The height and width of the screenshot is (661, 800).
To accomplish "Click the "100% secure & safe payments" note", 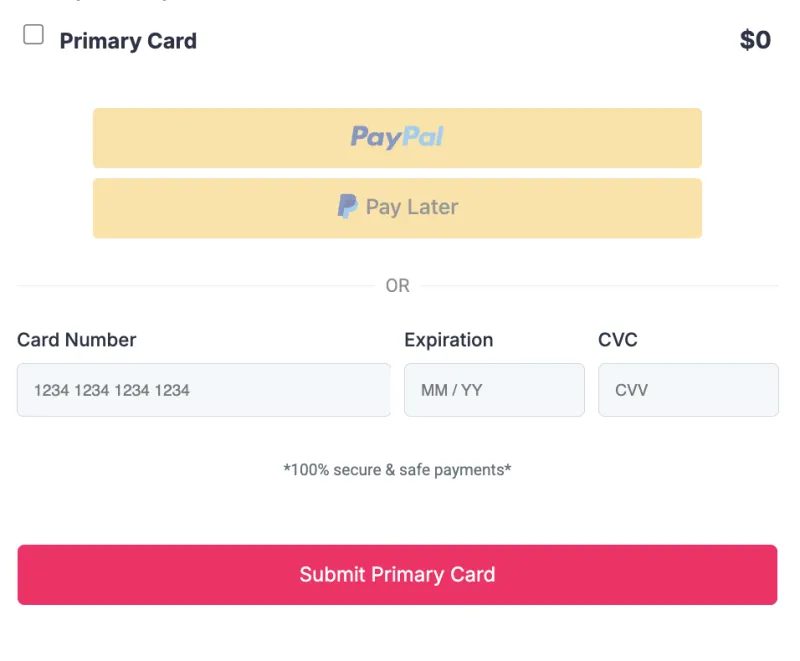I will [x=397, y=470].
